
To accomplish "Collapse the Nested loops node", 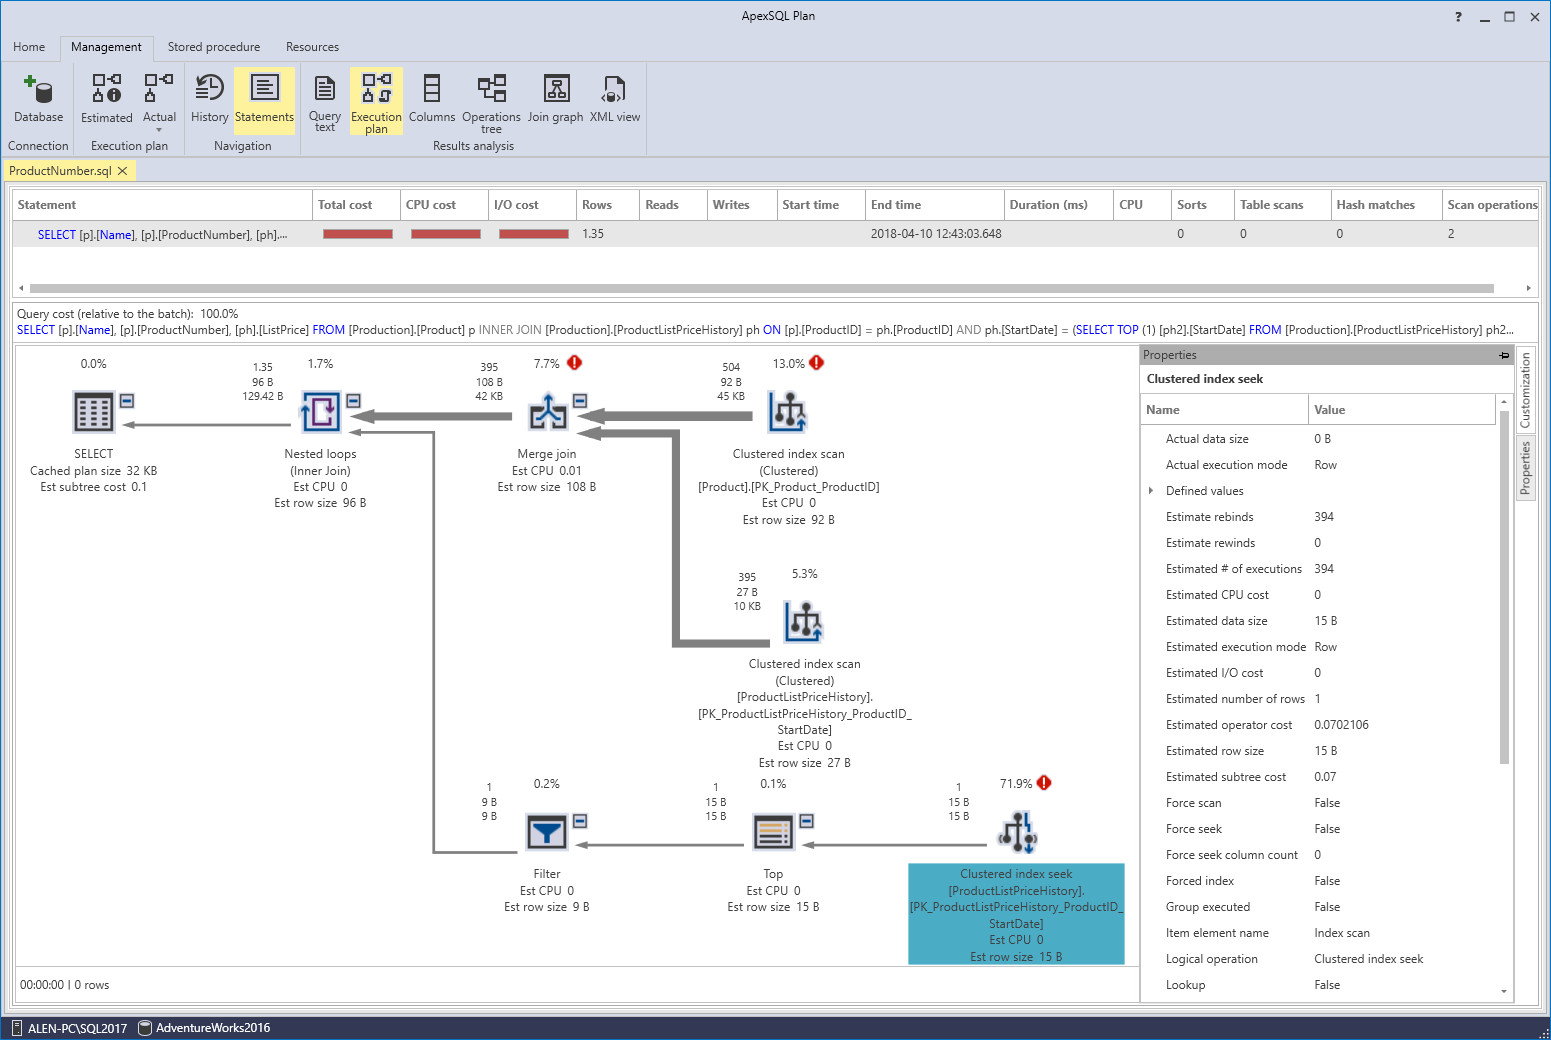I will point(354,401).
